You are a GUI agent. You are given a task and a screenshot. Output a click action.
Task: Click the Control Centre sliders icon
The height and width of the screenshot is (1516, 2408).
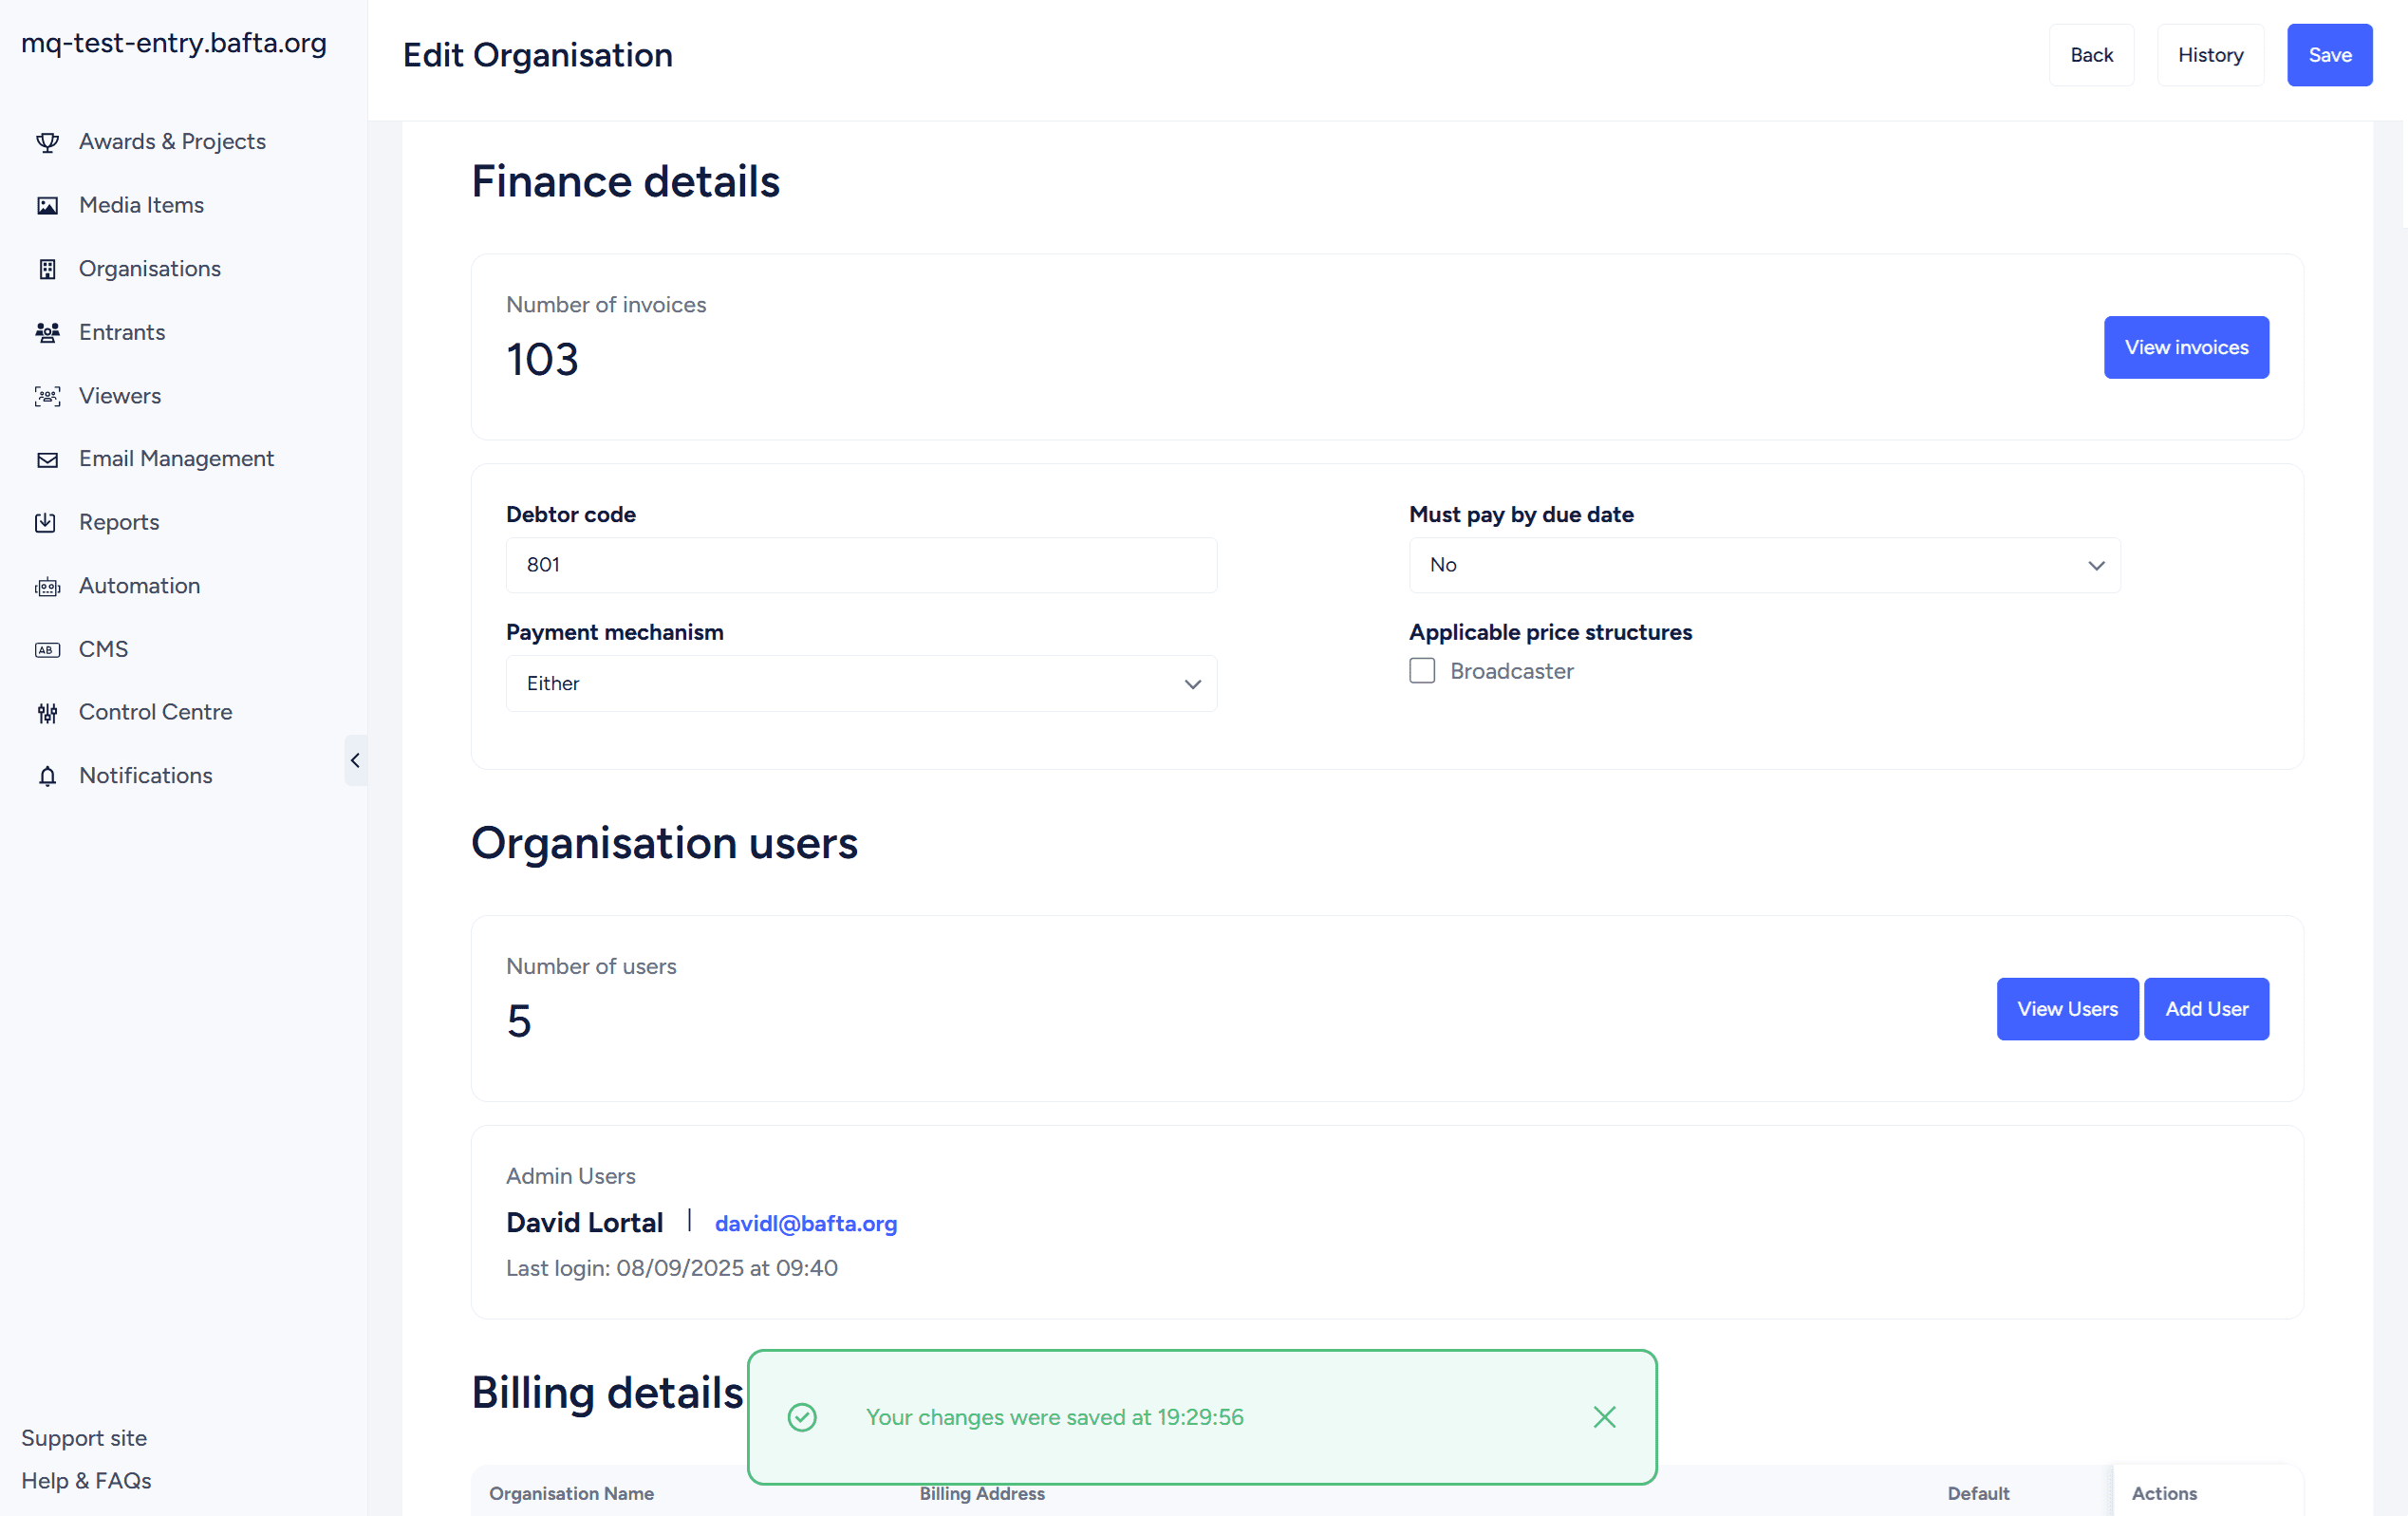(47, 713)
